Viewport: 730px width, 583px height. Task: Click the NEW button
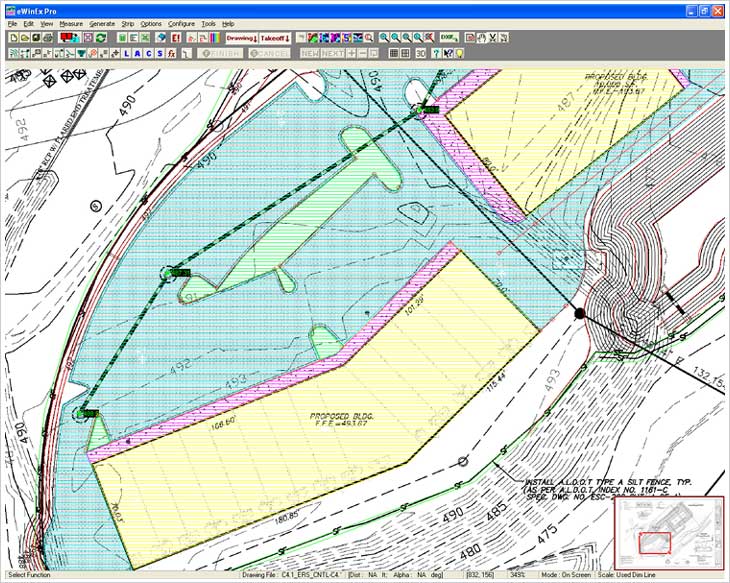tap(310, 53)
